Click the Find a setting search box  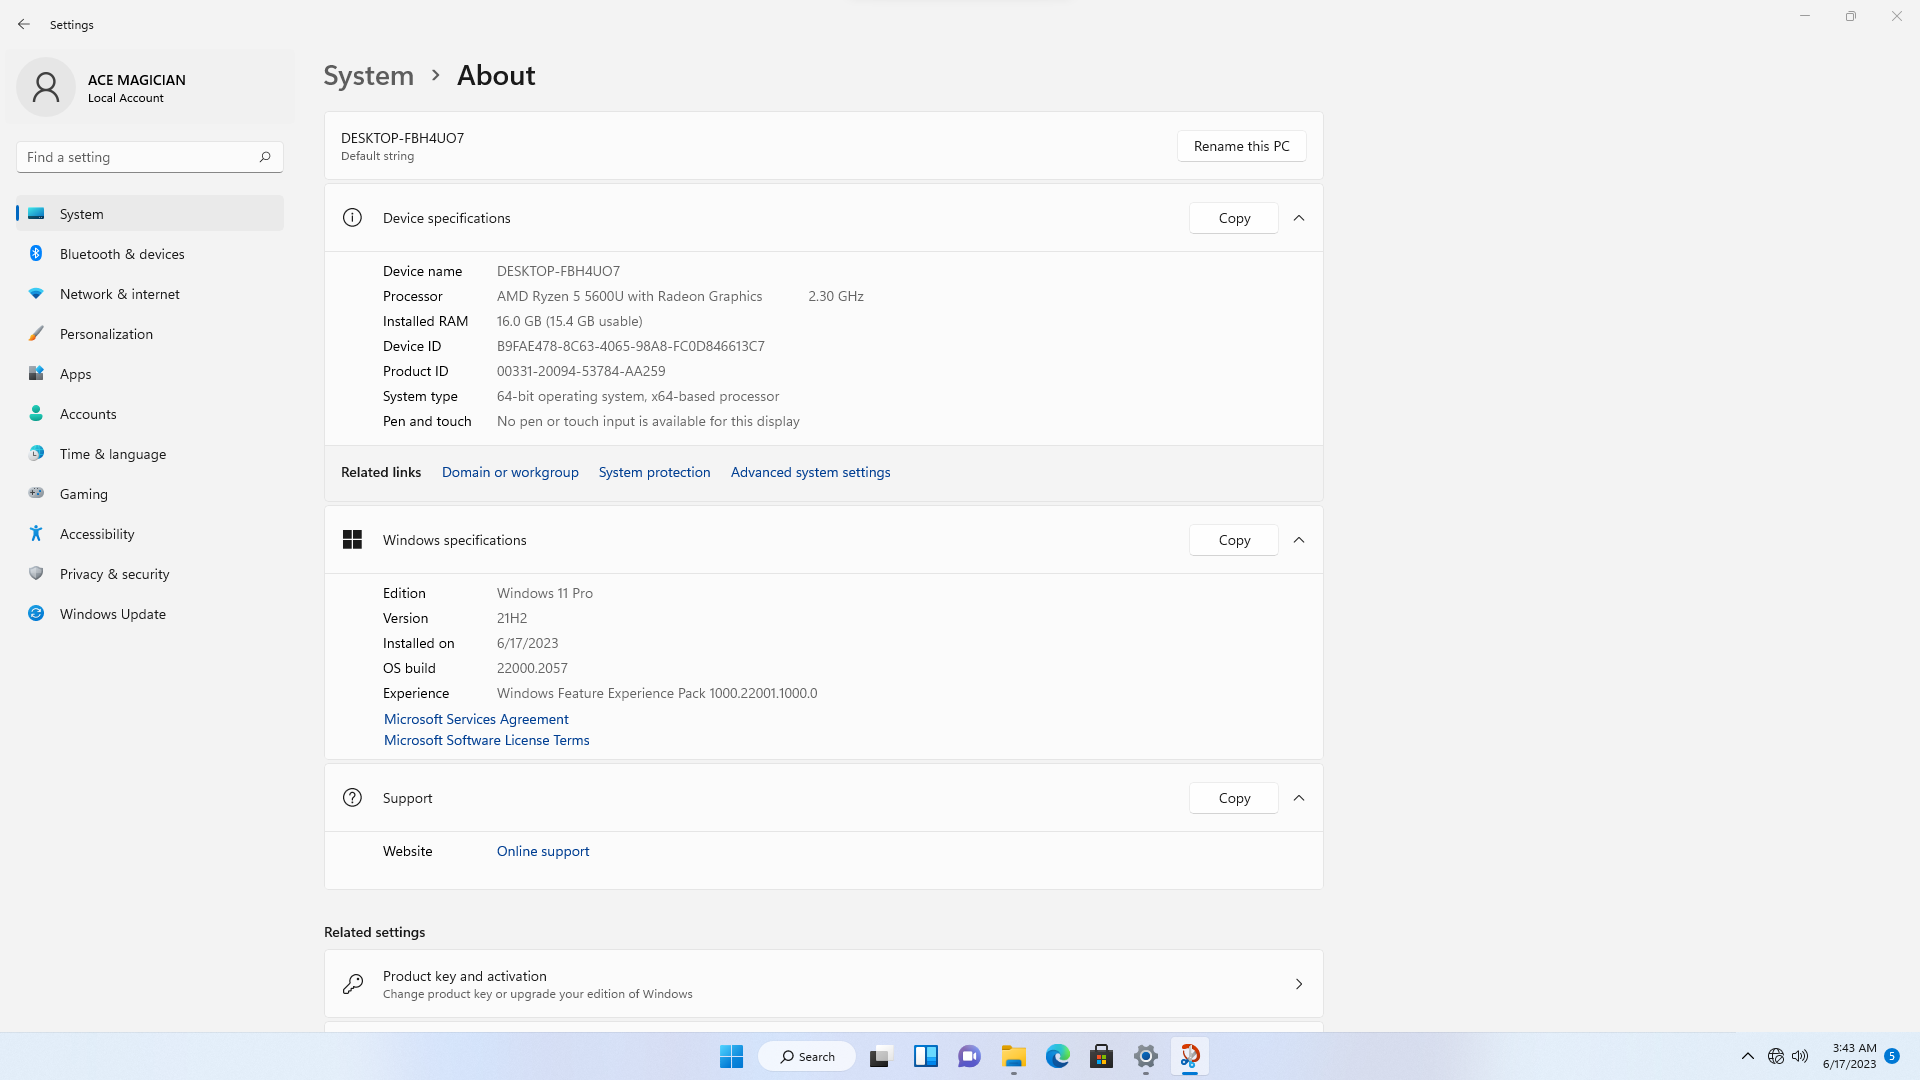150,157
